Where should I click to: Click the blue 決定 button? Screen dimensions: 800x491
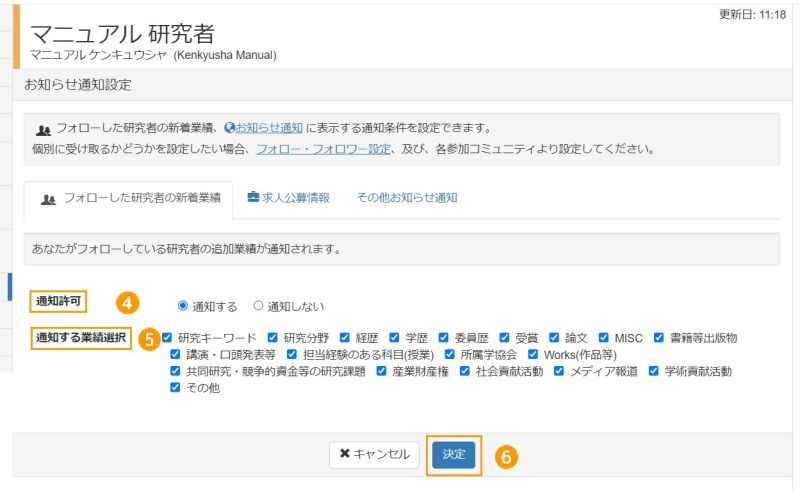454,455
